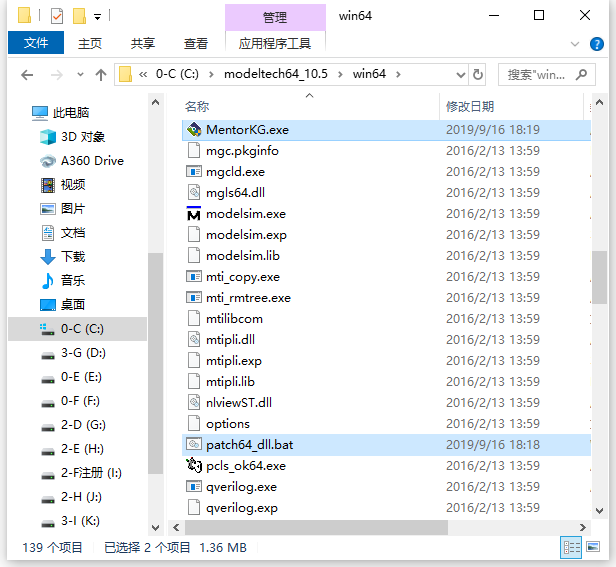Click navigation pane scroll down arrow
This screenshot has width=616, height=567.
155,527
